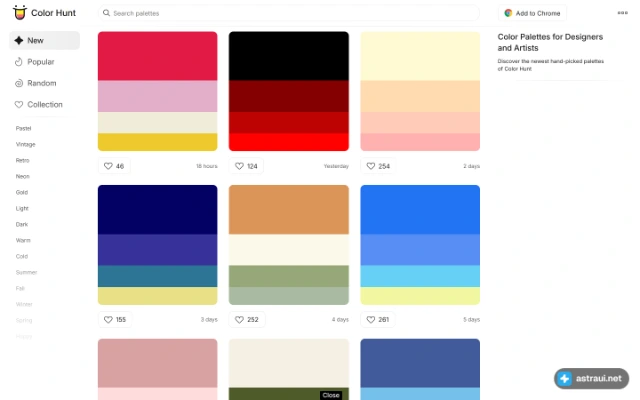Screen dimensions: 640x400
Task: Click the sparkle icon beside New
Action: [19, 40]
